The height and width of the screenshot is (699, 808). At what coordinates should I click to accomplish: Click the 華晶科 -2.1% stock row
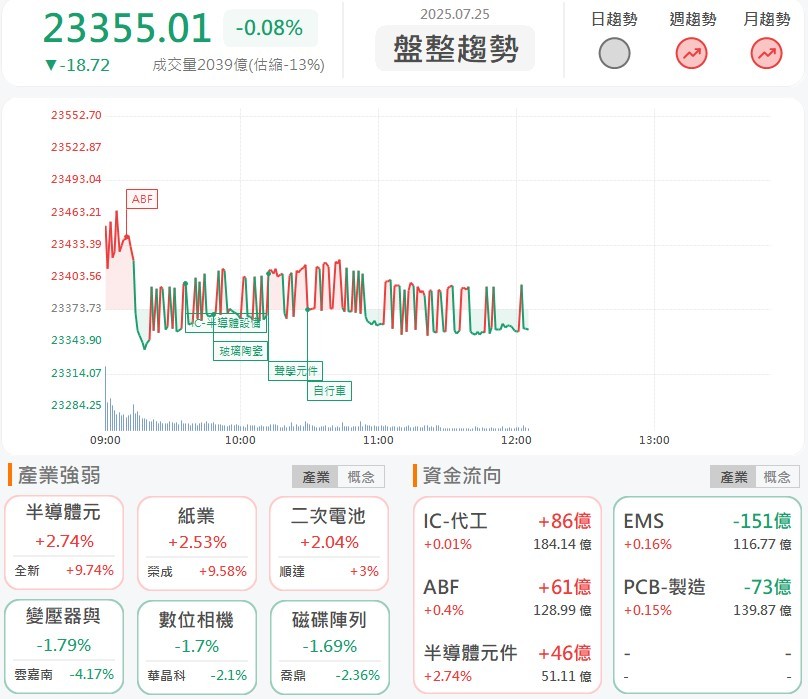(x=197, y=675)
